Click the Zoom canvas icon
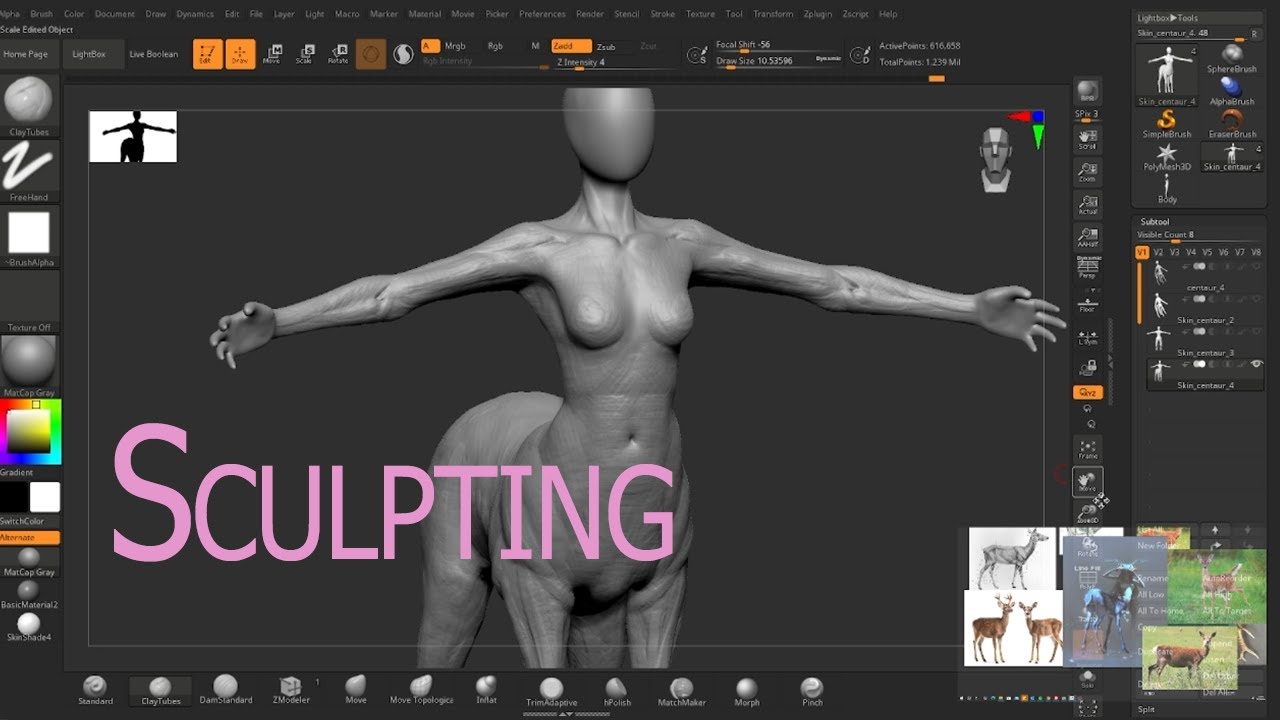 pyautogui.click(x=1088, y=173)
